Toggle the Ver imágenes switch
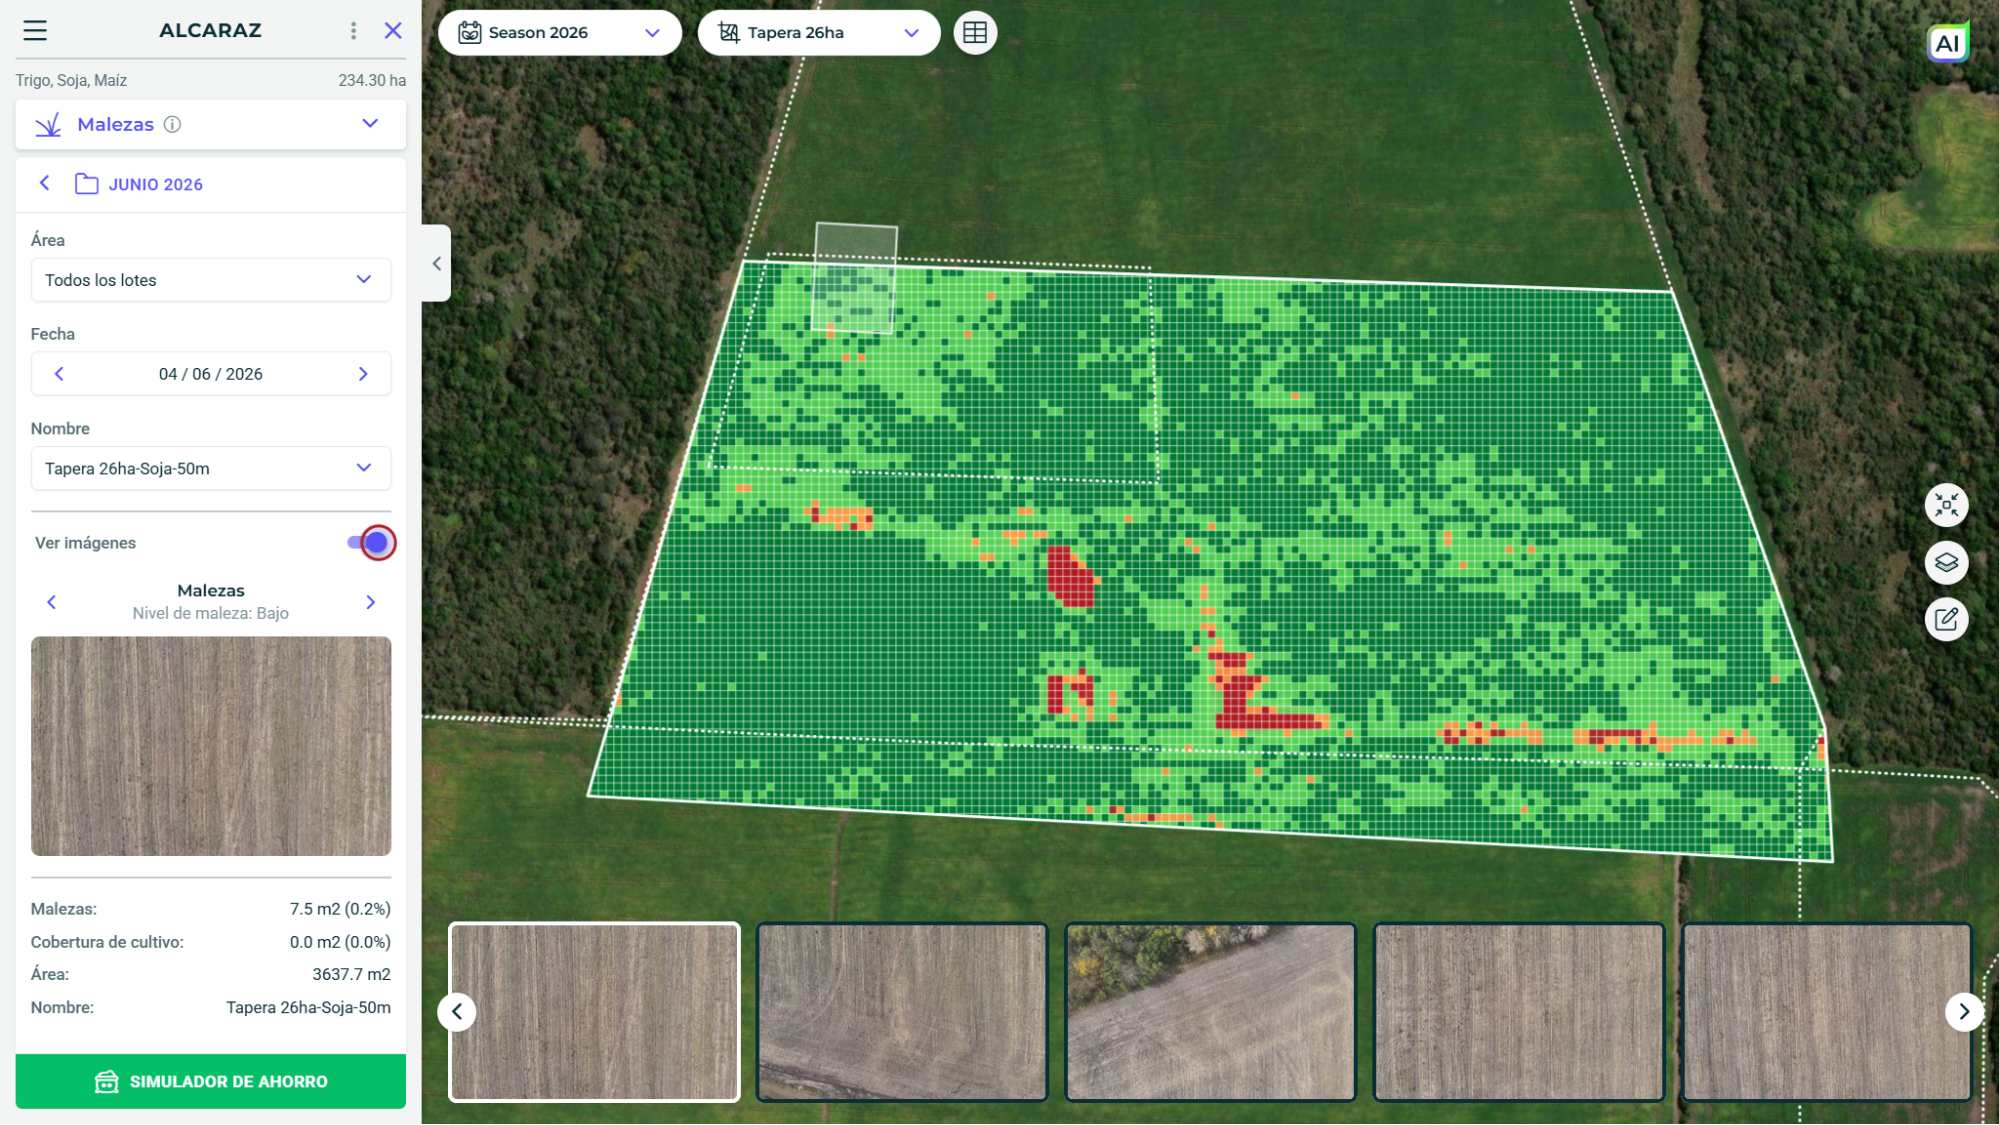Viewport: 1999px width, 1125px height. pos(372,543)
